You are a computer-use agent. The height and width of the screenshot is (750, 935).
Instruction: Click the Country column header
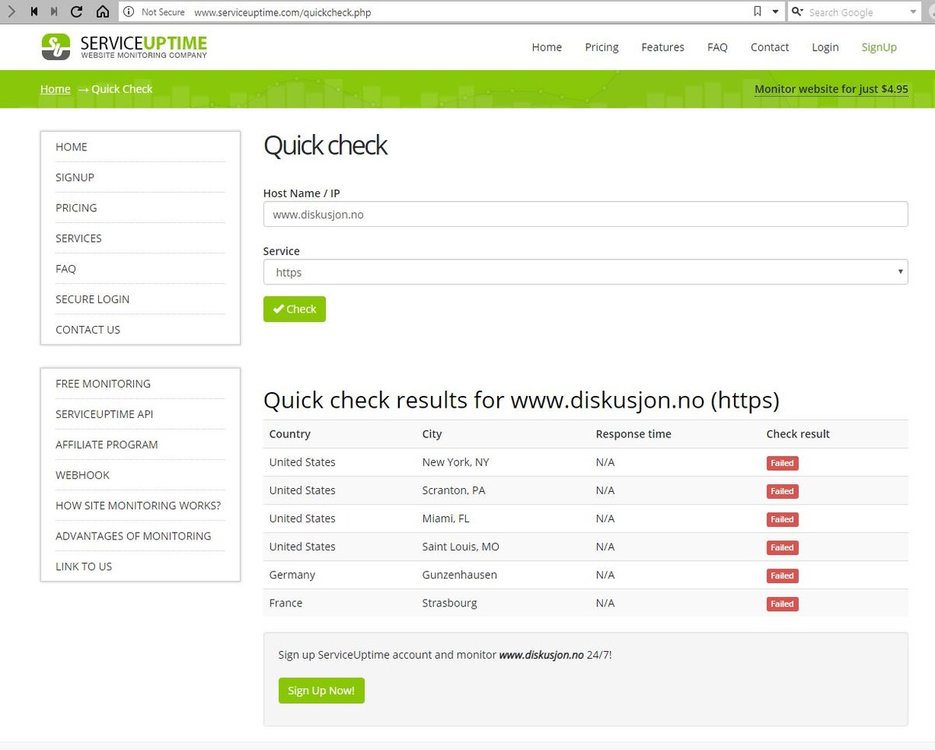point(290,433)
